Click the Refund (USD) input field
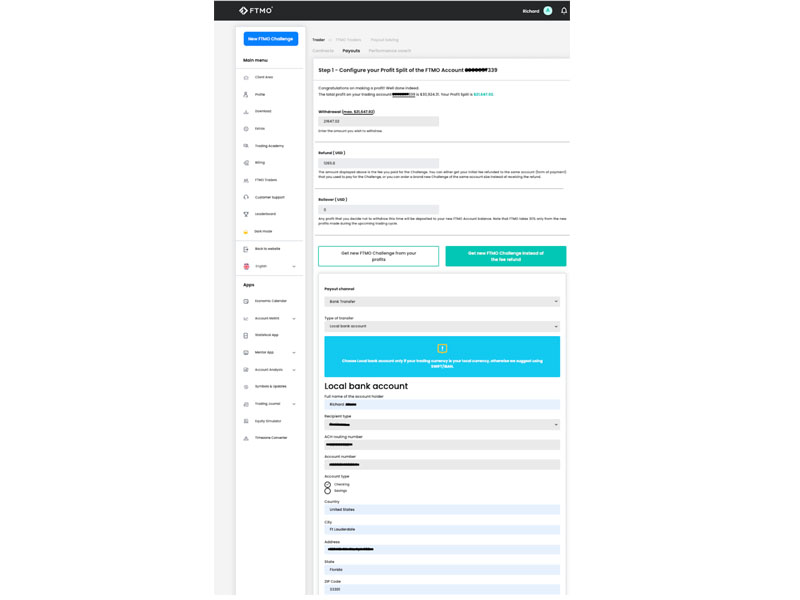Screen dimensions: 800x600 tap(378, 163)
